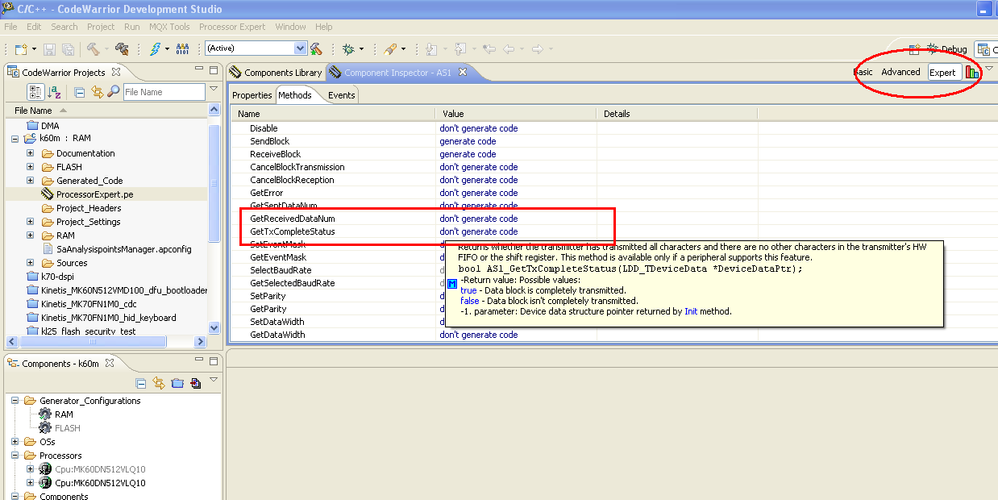The width and height of the screenshot is (998, 500).
Task: Switch inspector to Basic view
Action: [x=863, y=72]
